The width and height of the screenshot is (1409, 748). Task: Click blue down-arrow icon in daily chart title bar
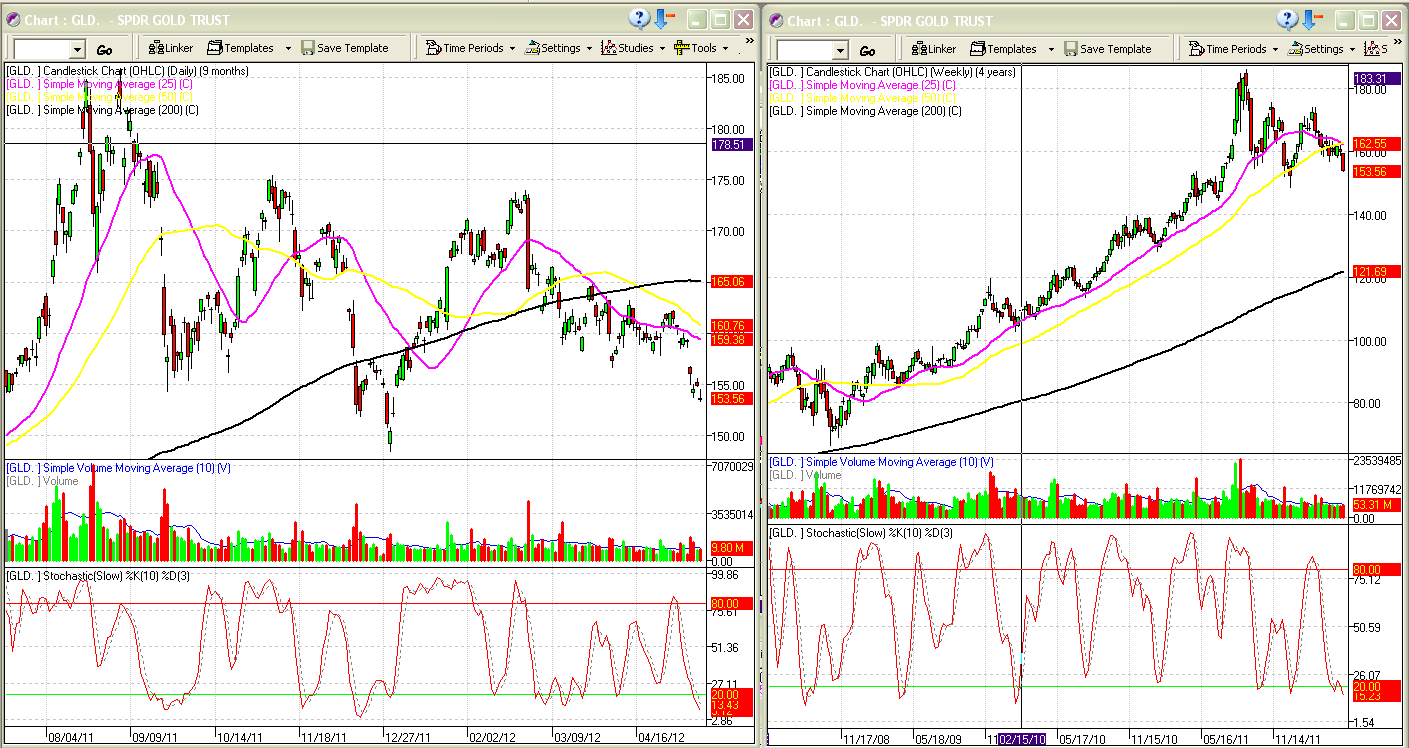point(663,19)
